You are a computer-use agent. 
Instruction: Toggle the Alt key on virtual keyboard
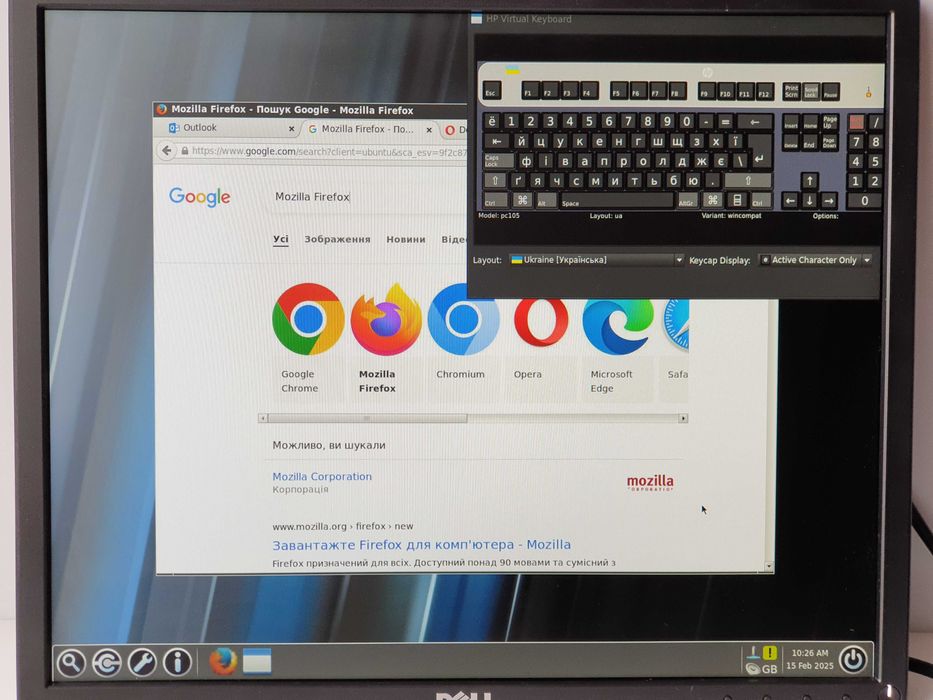click(546, 201)
